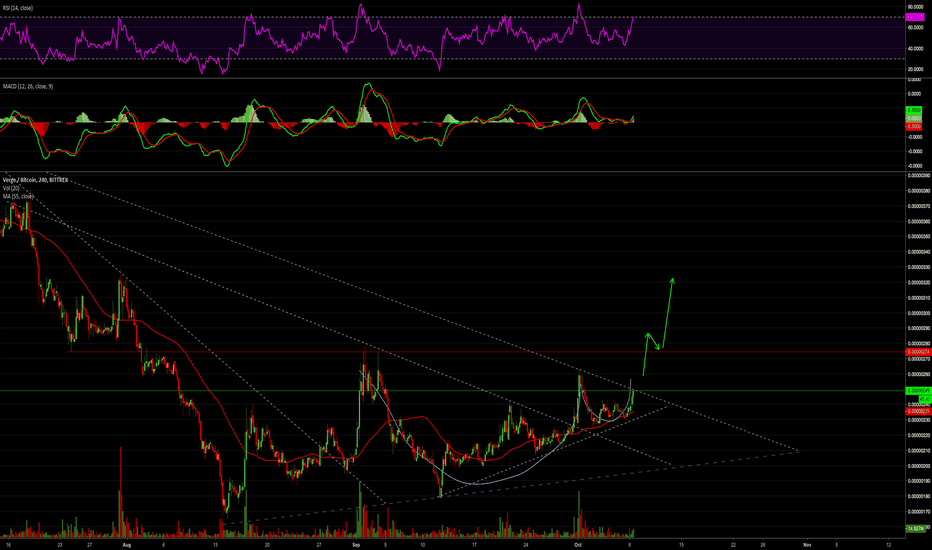Click the green 0.00000249 current price label
Image resolution: width=932 pixels, height=550 pixels.
(x=918, y=391)
